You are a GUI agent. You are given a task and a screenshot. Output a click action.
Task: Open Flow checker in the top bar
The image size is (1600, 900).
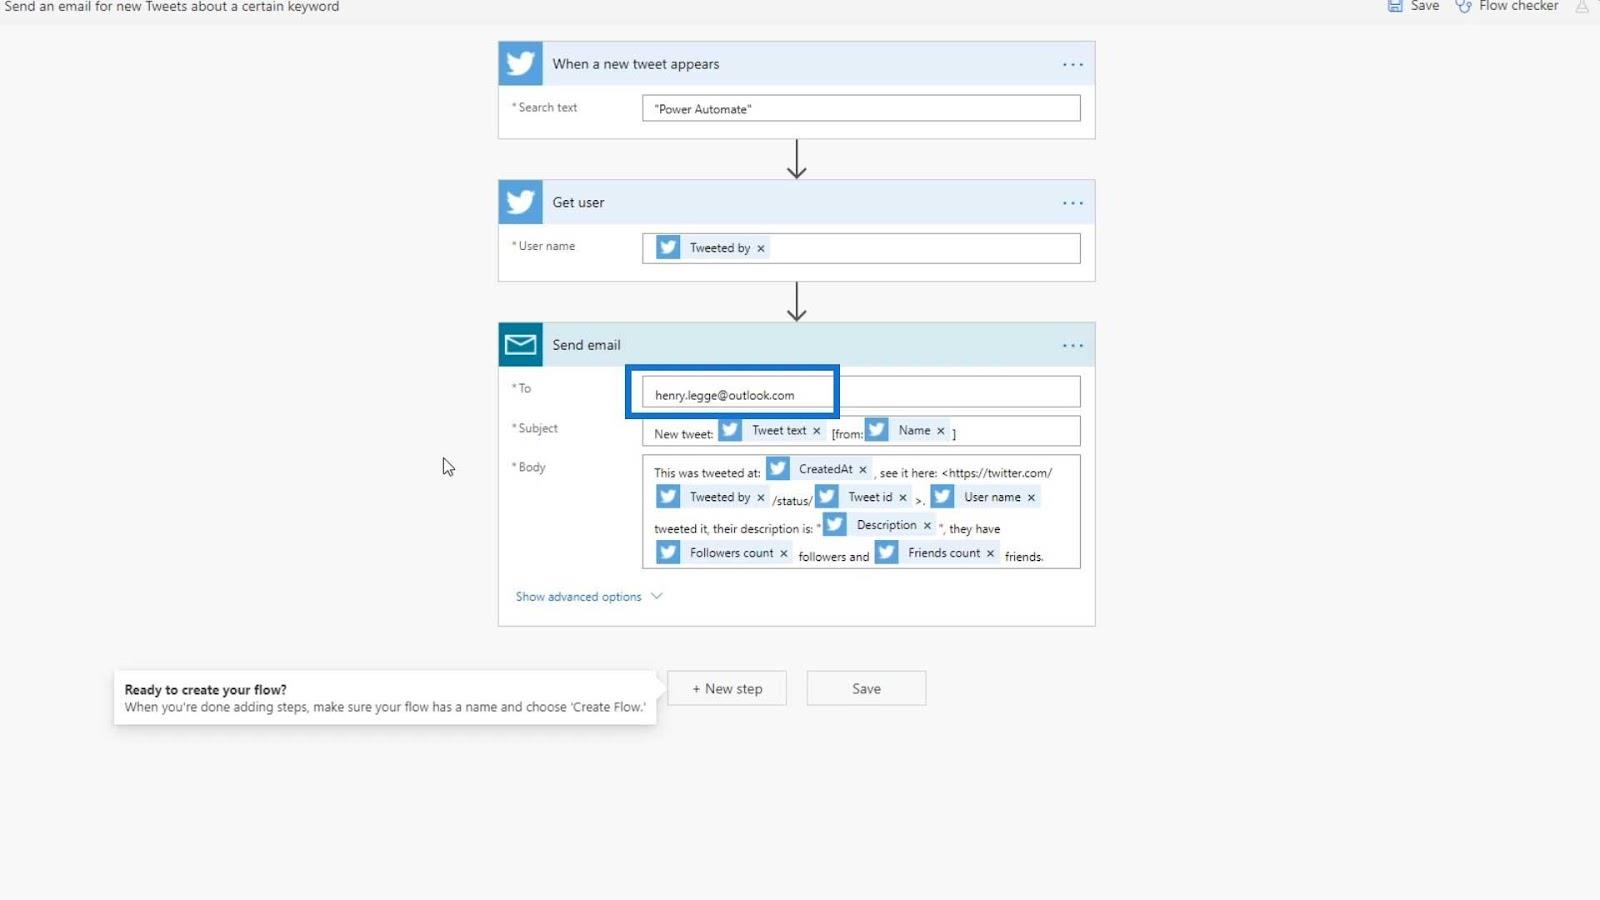point(1518,6)
